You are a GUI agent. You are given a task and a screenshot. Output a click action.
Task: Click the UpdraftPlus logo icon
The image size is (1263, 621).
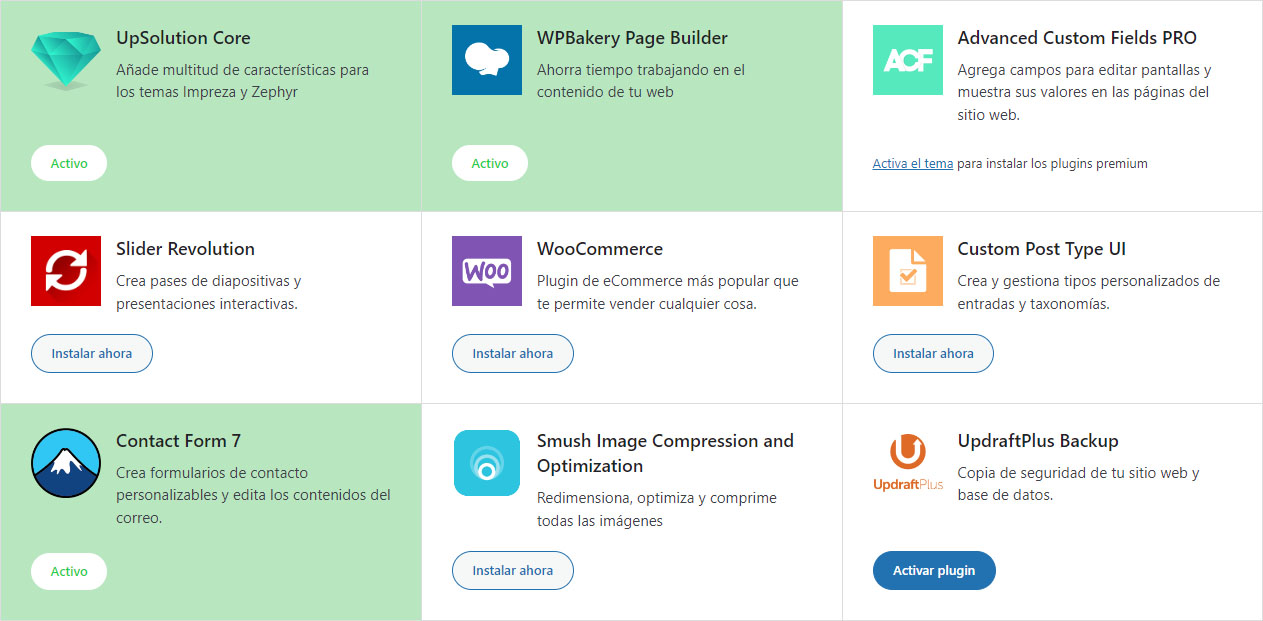908,463
